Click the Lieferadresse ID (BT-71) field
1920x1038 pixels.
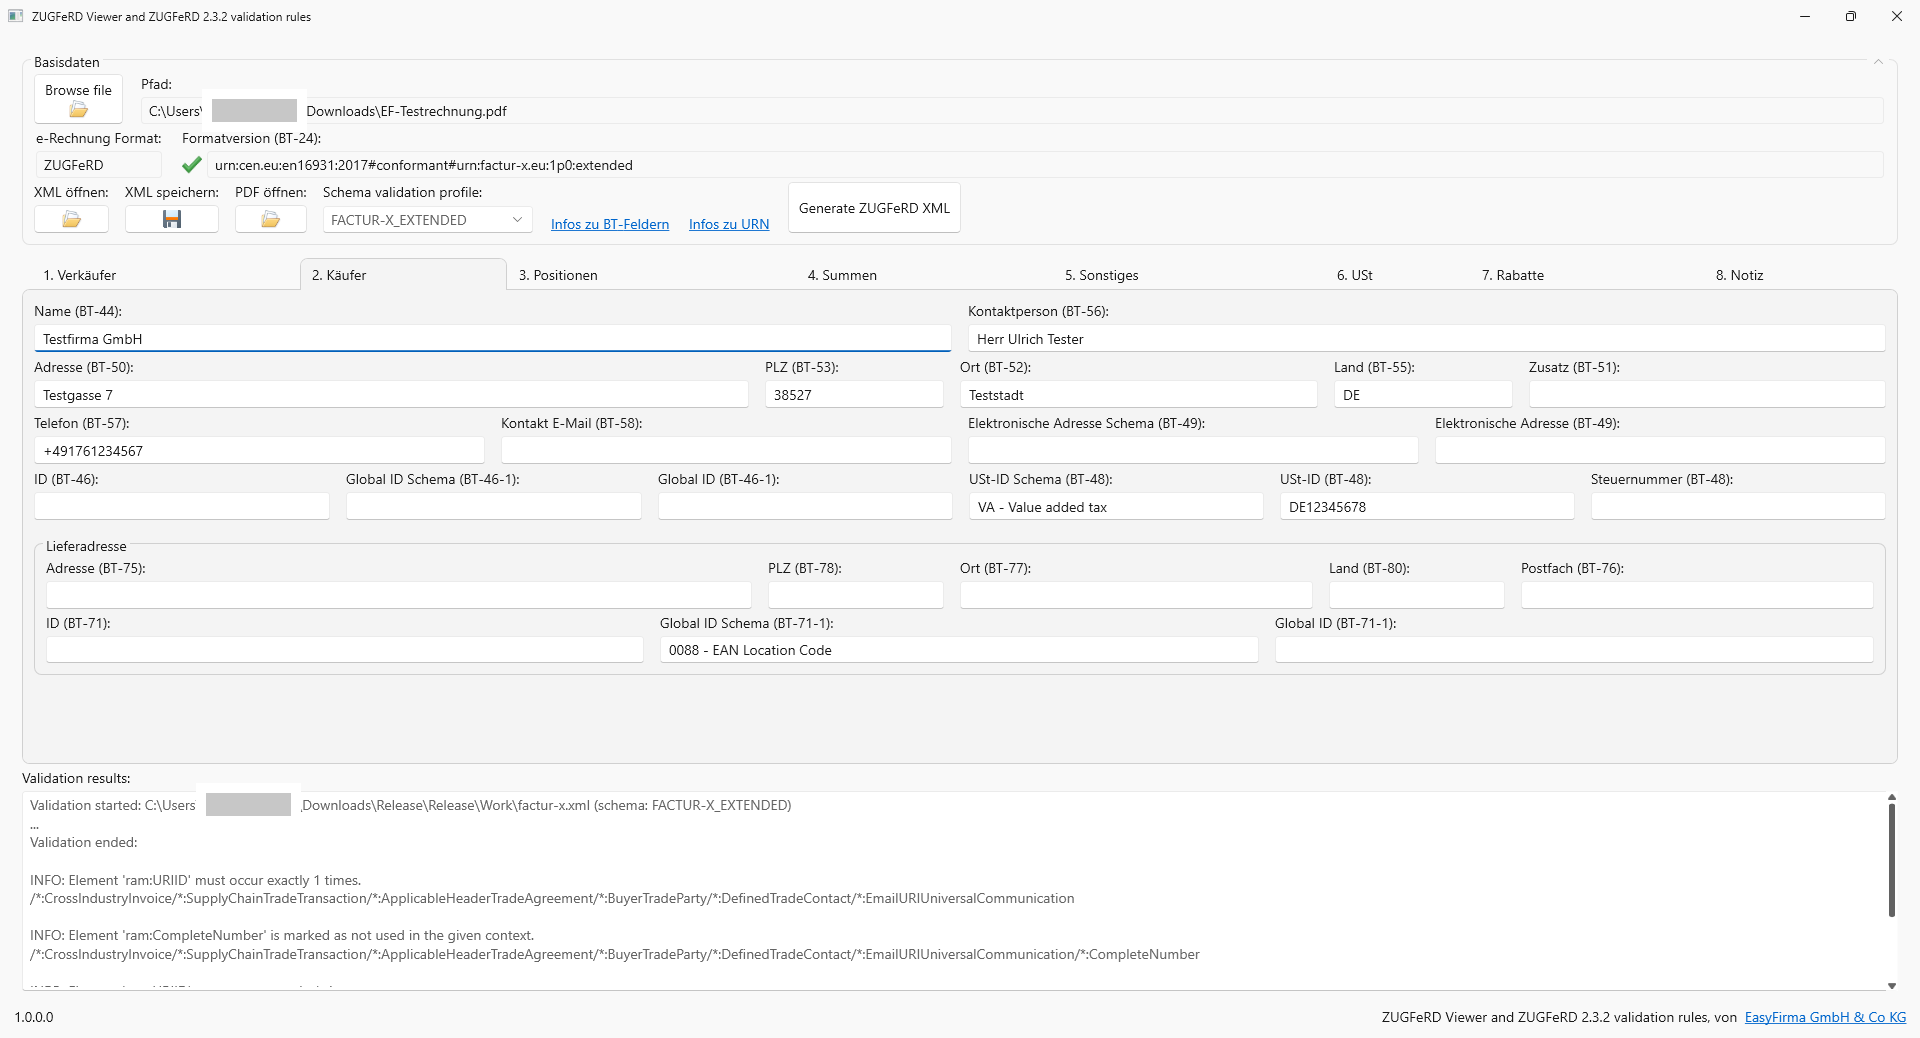click(x=345, y=650)
